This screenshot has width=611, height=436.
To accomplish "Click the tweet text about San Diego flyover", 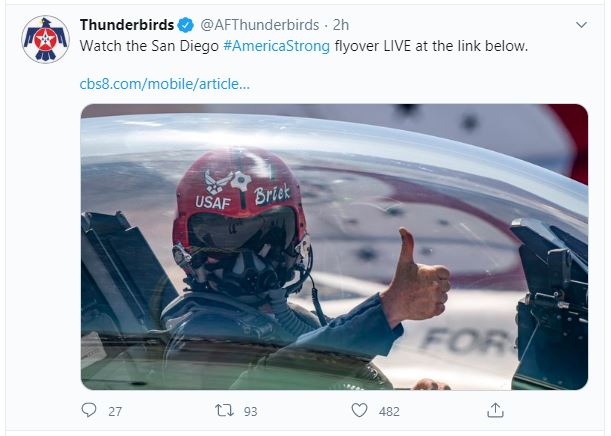I will pos(304,46).
